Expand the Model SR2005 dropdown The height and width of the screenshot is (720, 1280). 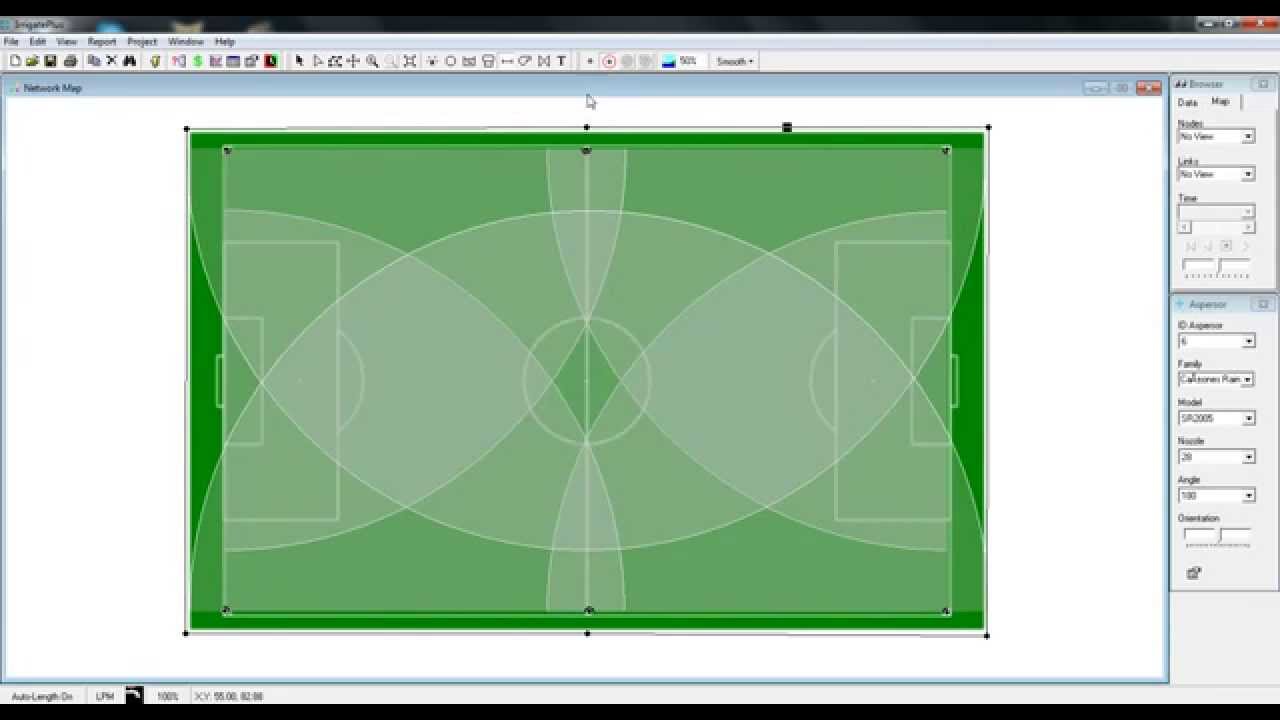pyautogui.click(x=1248, y=418)
